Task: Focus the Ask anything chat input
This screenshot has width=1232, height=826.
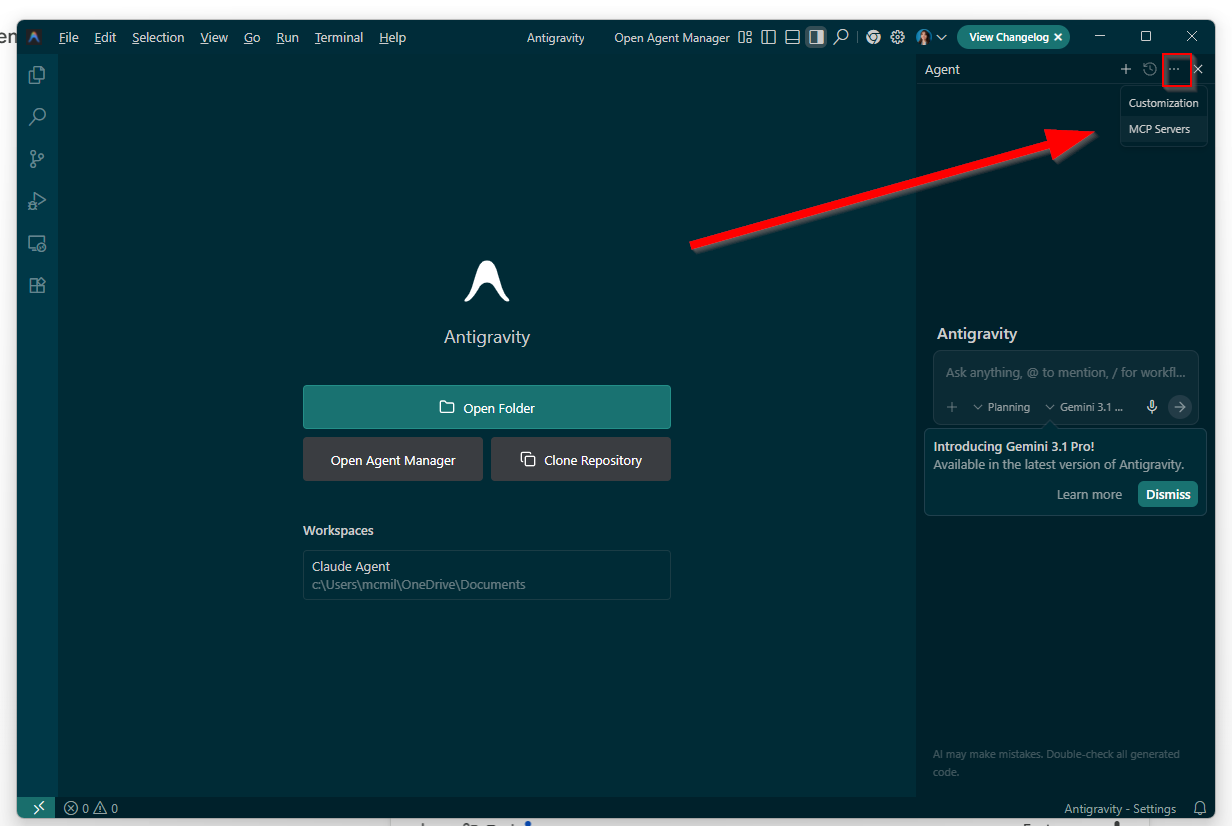Action: tap(1066, 372)
